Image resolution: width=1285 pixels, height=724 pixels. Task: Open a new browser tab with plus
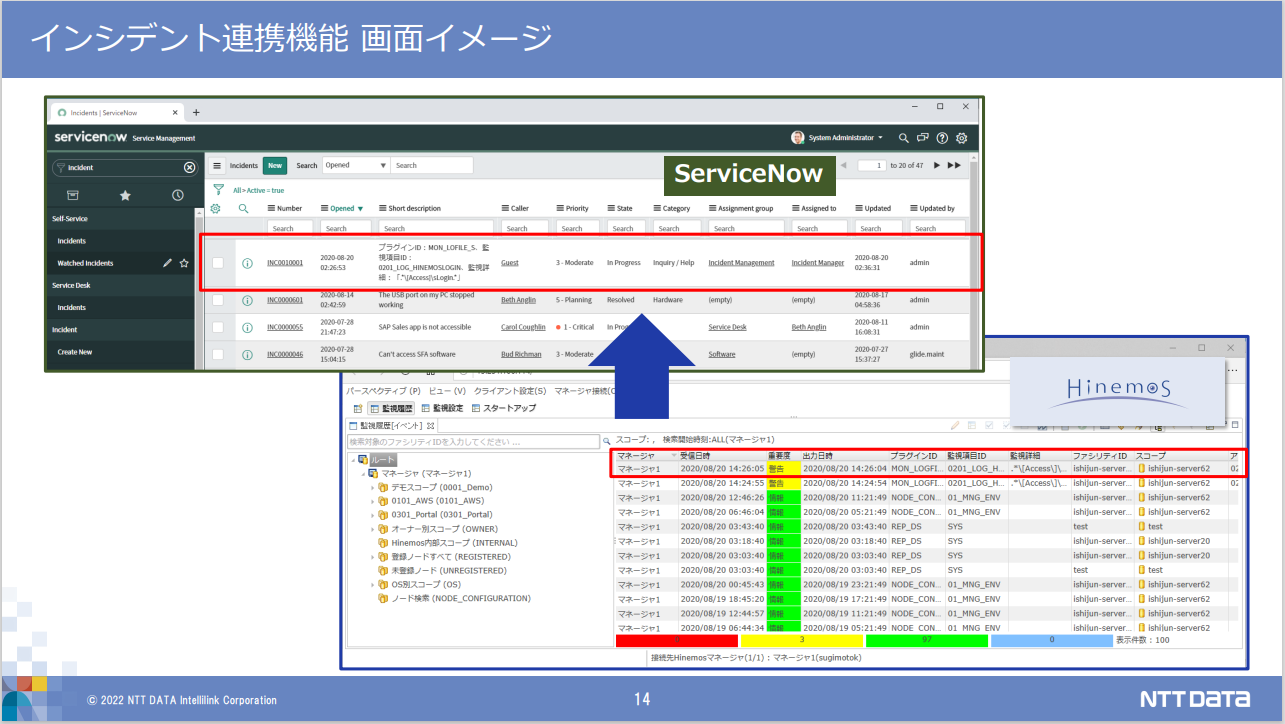tap(196, 112)
